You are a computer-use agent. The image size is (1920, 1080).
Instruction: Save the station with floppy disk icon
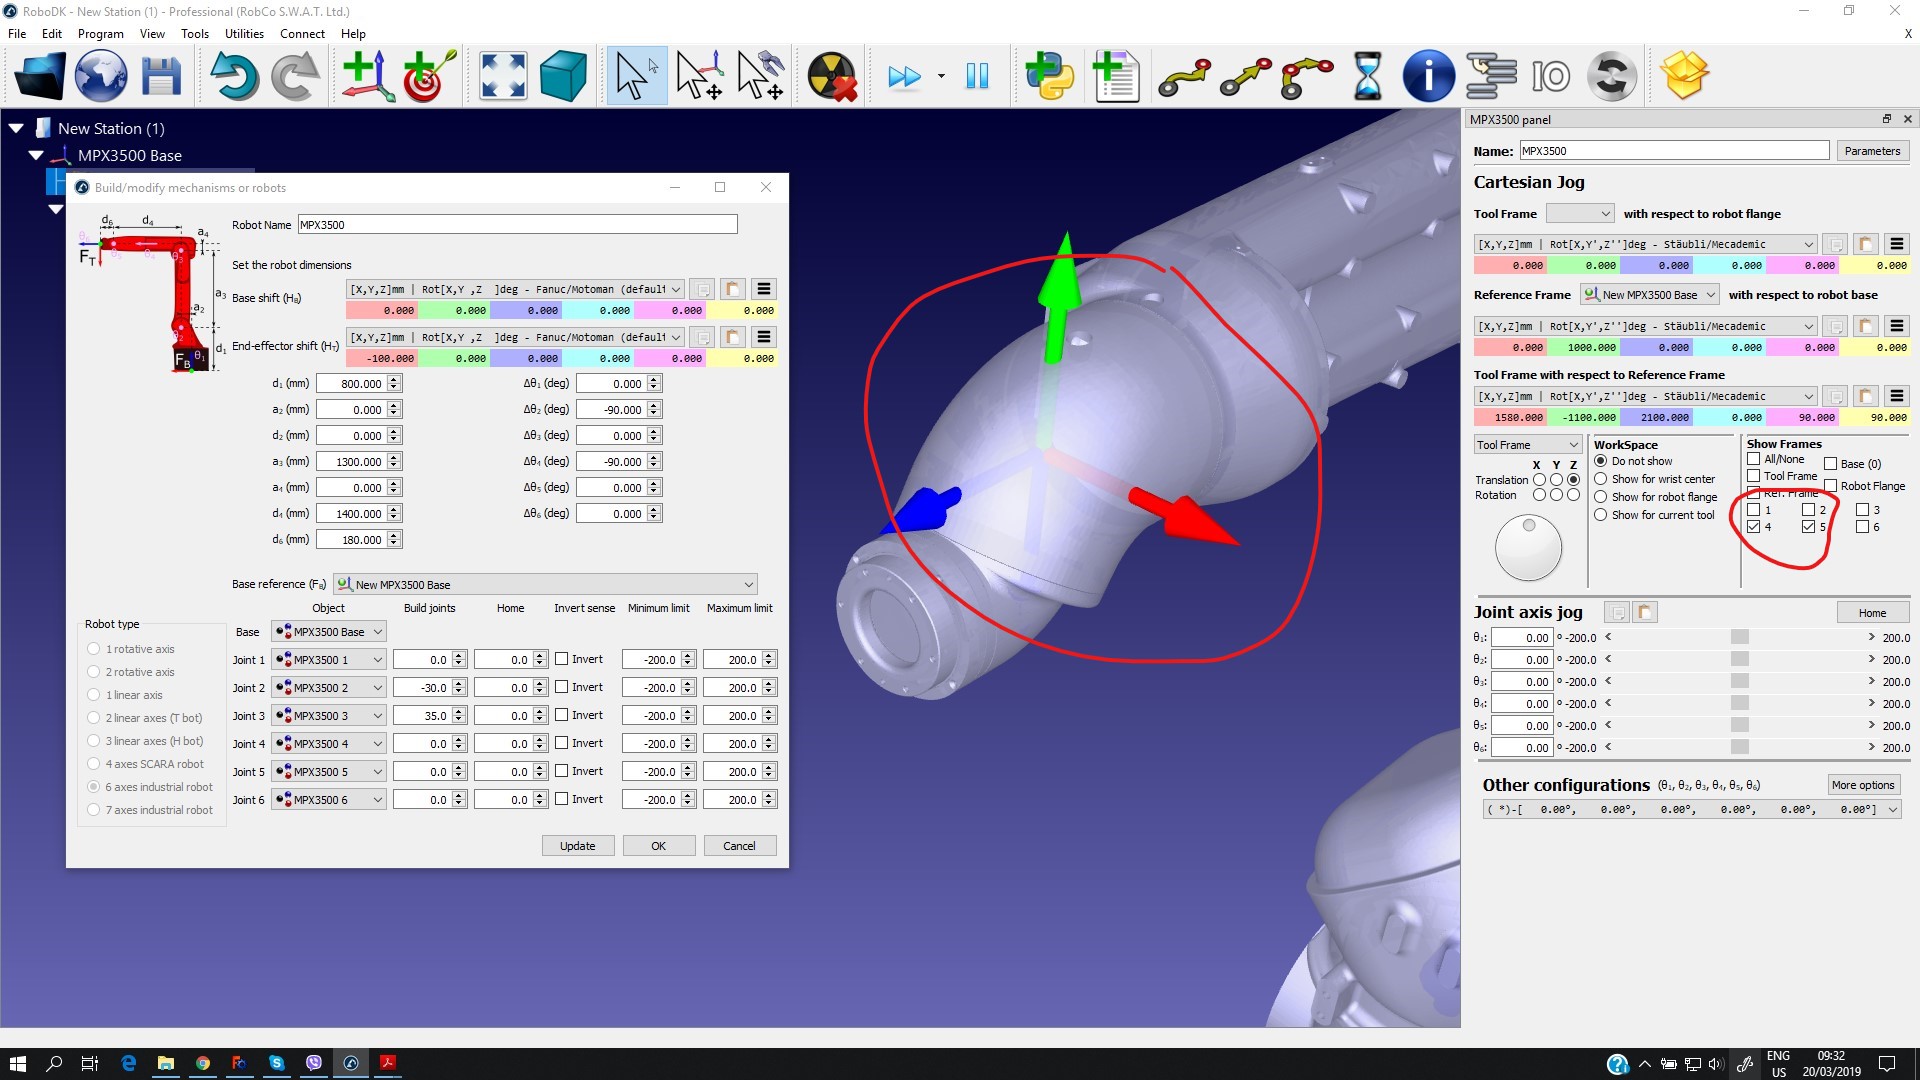[160, 77]
